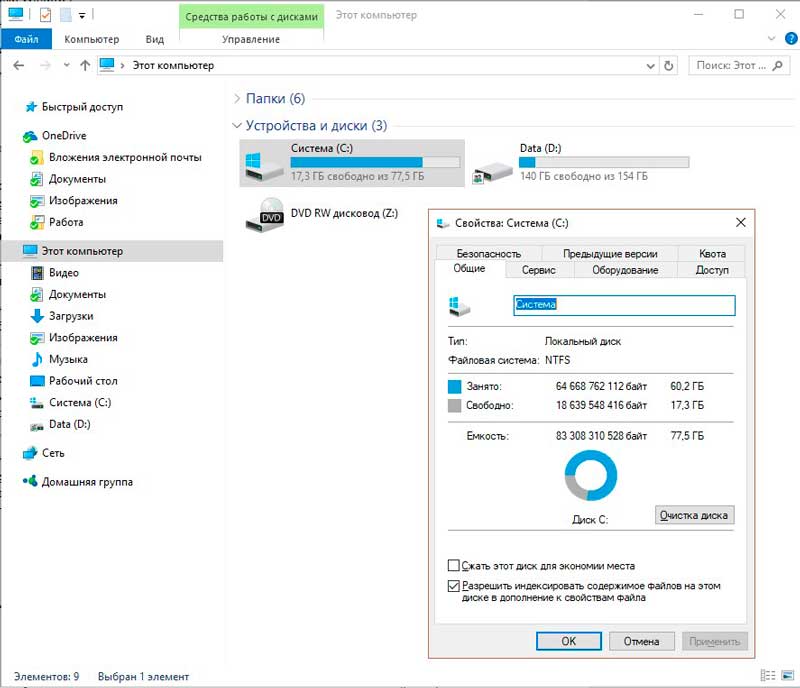800x688 pixels.
Task: Click the Очистка диска button
Action: point(695,515)
